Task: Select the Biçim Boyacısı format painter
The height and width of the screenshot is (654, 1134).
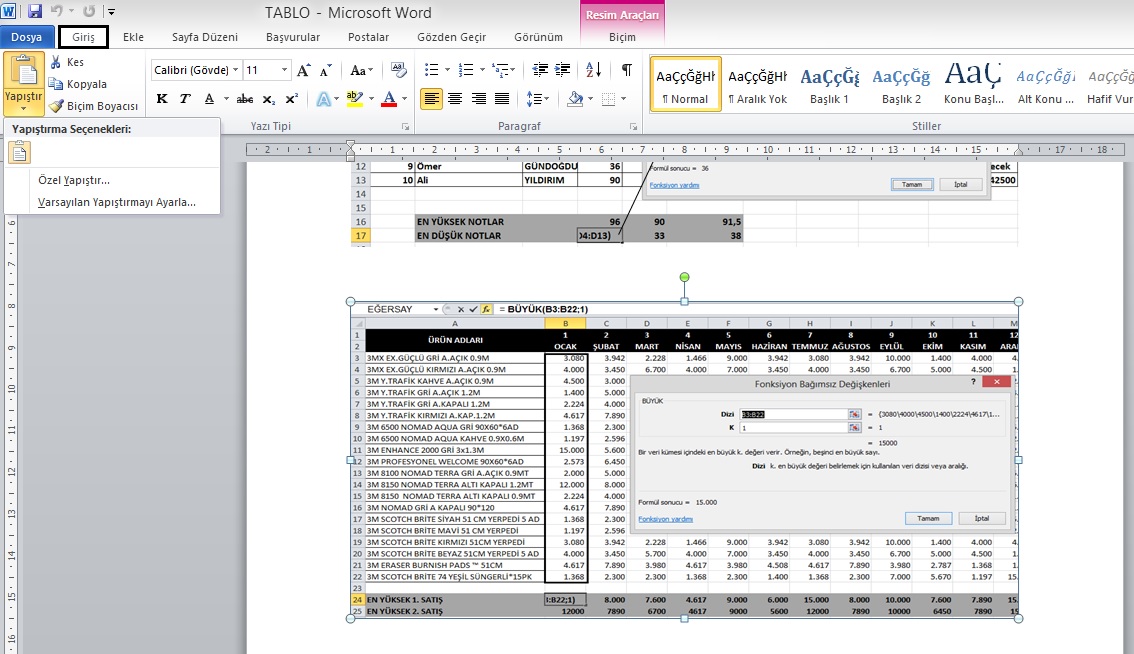Action: click(x=93, y=106)
